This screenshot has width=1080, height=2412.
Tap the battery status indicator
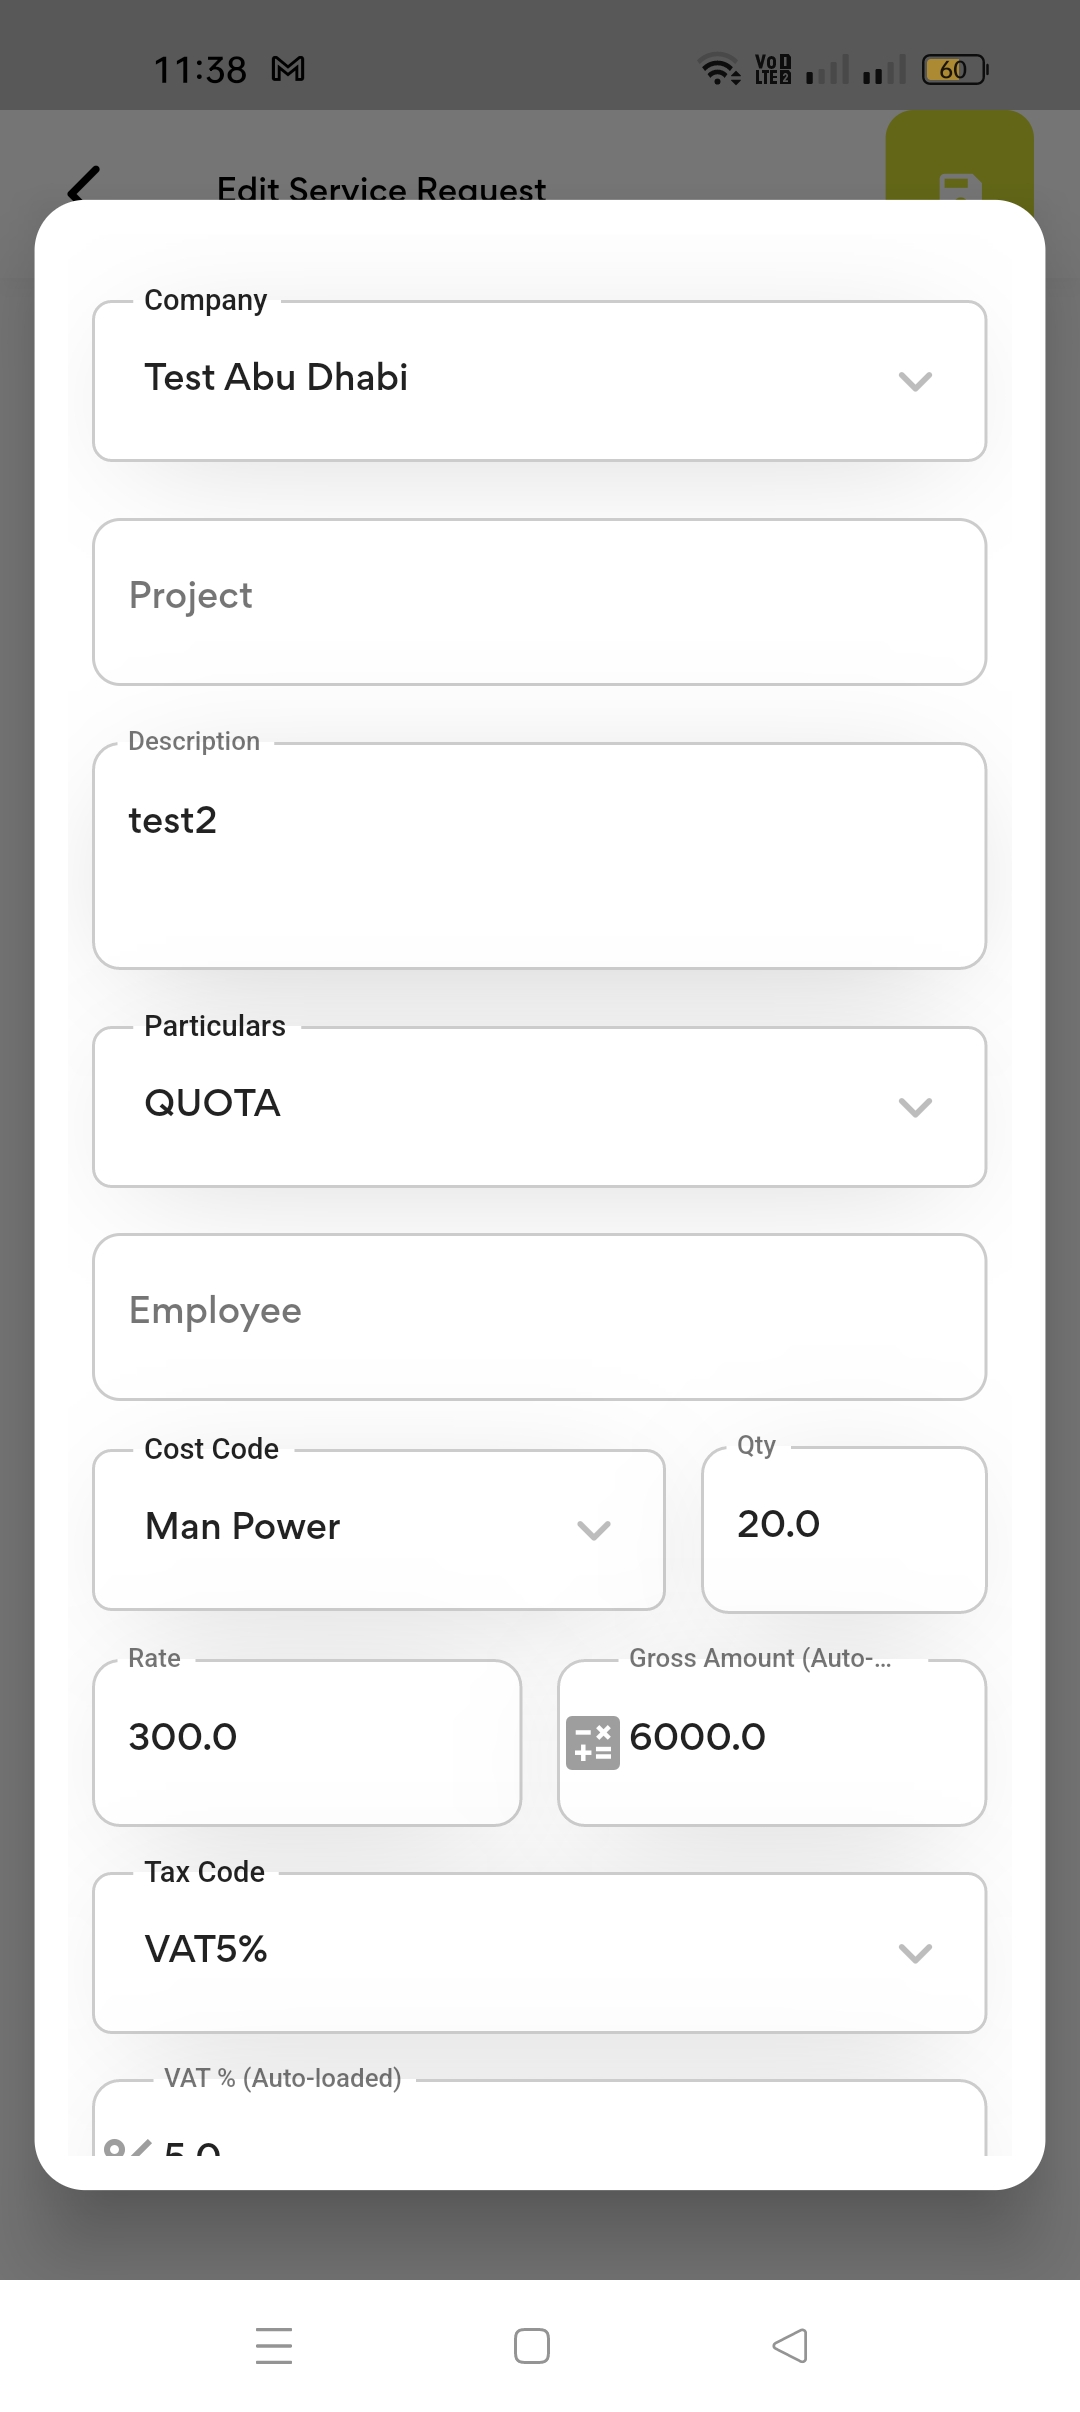coord(954,70)
